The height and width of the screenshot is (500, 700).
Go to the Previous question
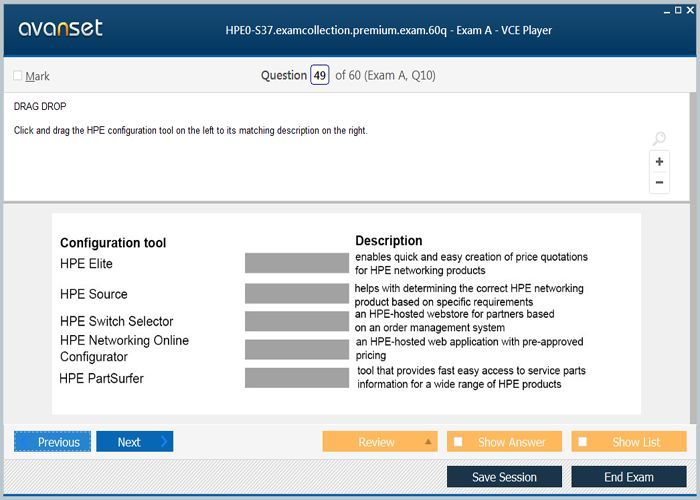pos(53,442)
